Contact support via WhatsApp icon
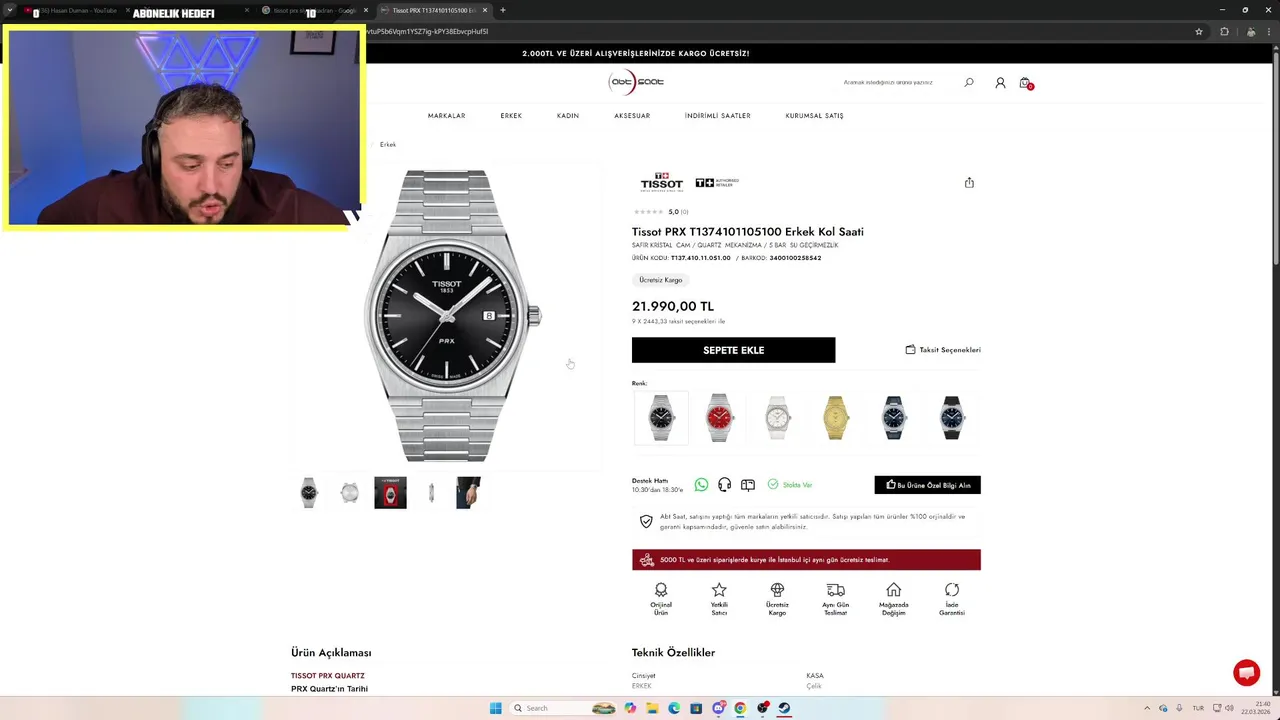The width and height of the screenshot is (1280, 720). (x=701, y=485)
